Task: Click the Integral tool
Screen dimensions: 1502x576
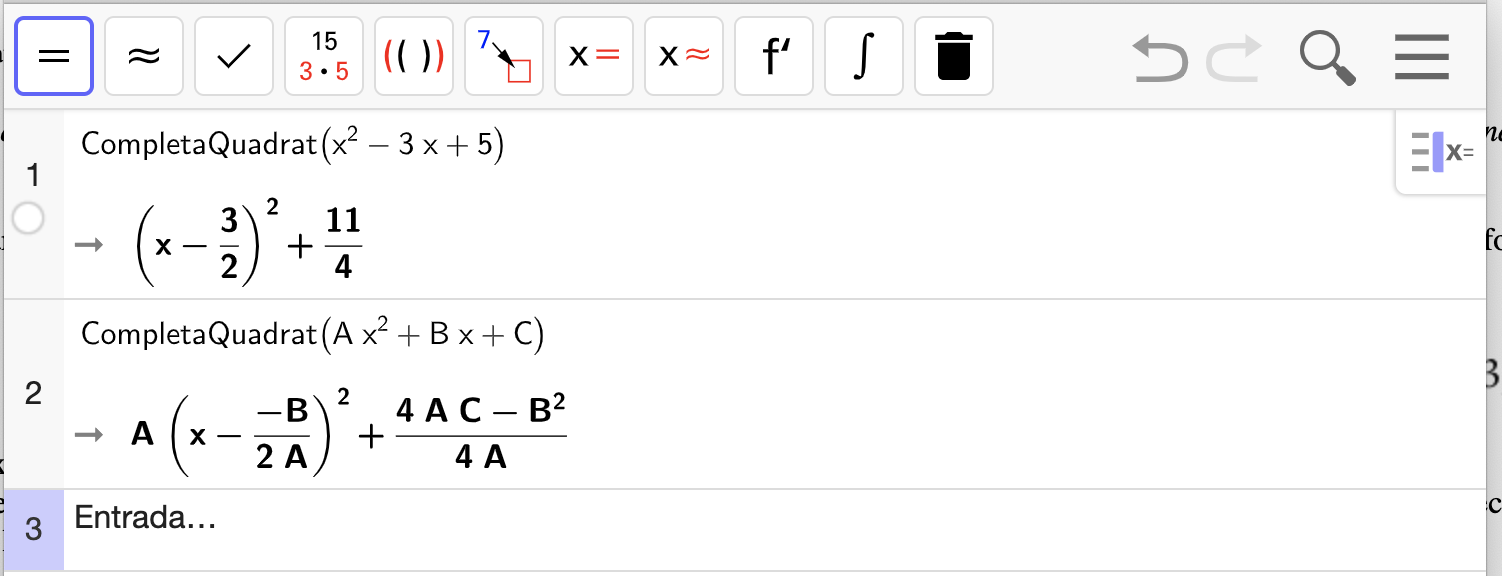Action: (x=864, y=56)
